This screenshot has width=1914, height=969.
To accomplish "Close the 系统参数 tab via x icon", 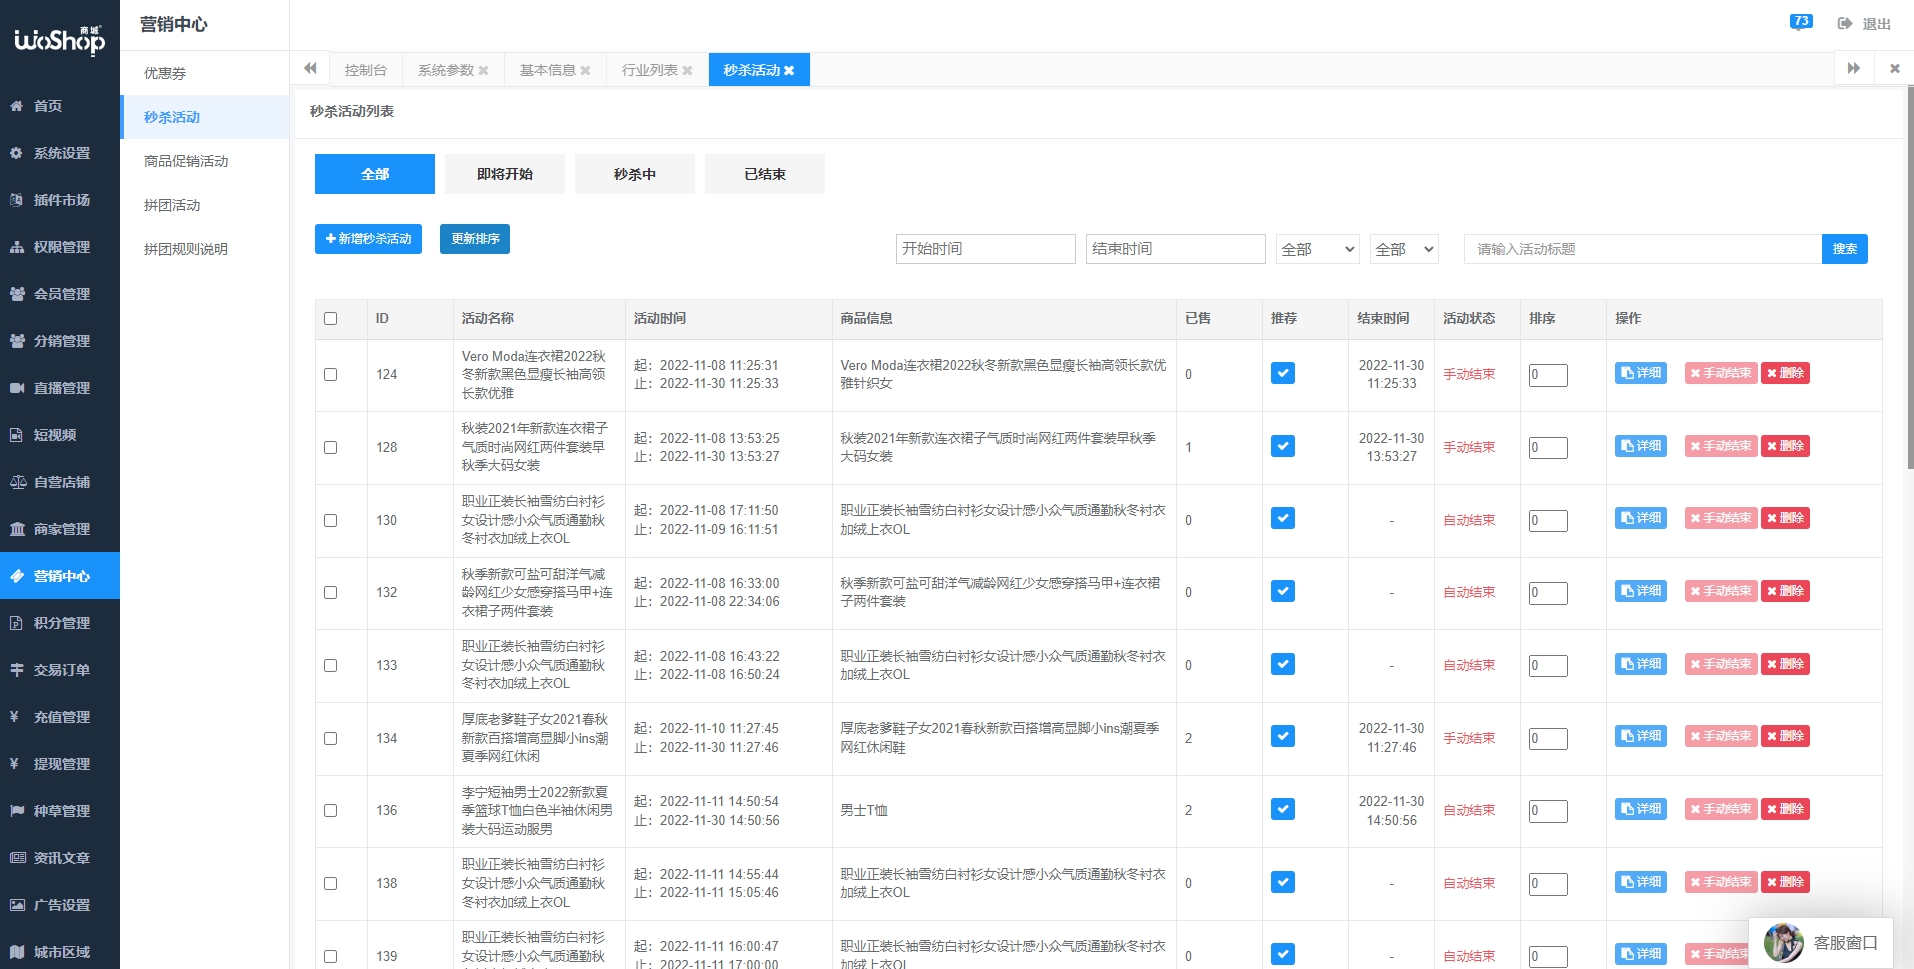I will pos(484,70).
